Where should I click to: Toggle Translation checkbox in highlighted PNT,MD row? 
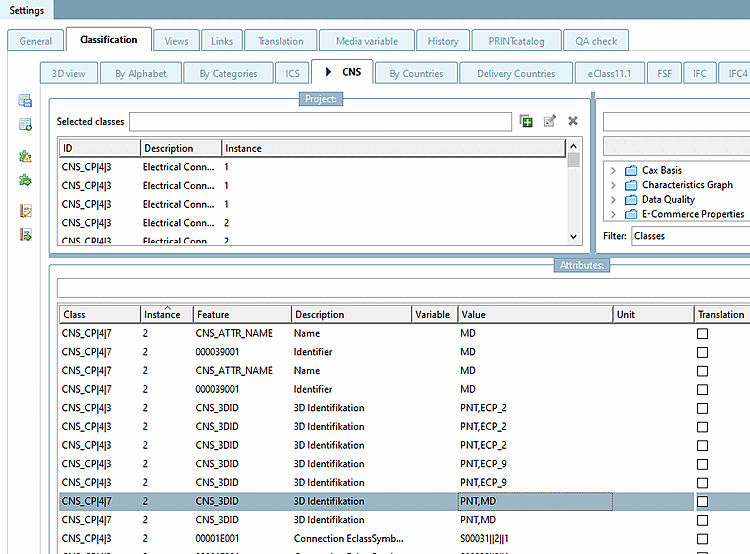[703, 502]
